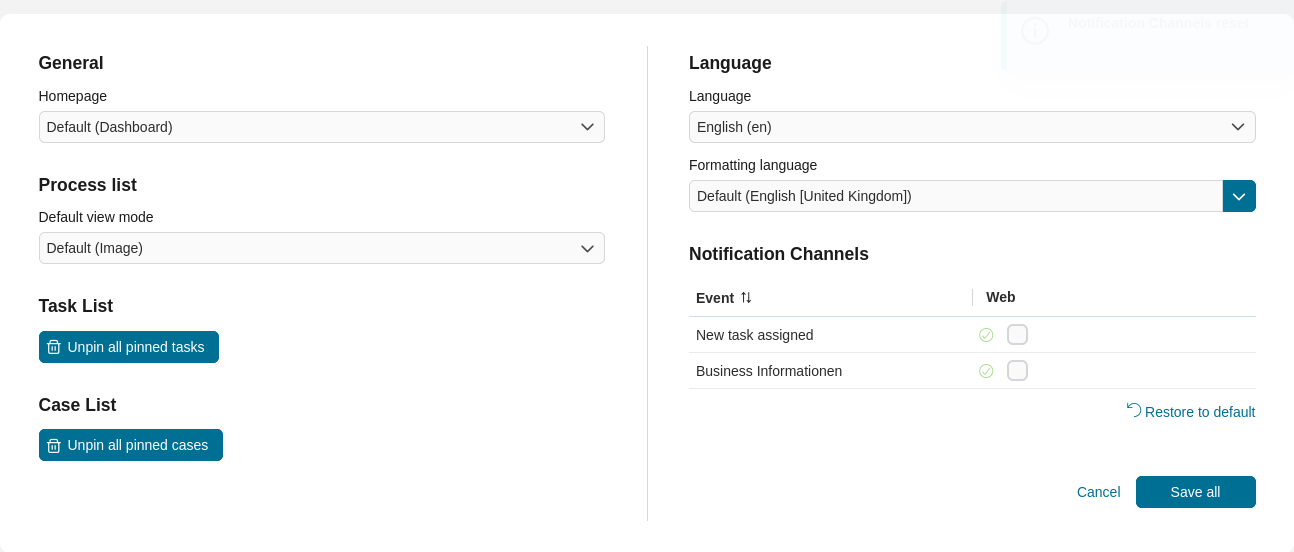This screenshot has width=1294, height=552.
Task: Click the Cancel link
Action: point(1098,492)
